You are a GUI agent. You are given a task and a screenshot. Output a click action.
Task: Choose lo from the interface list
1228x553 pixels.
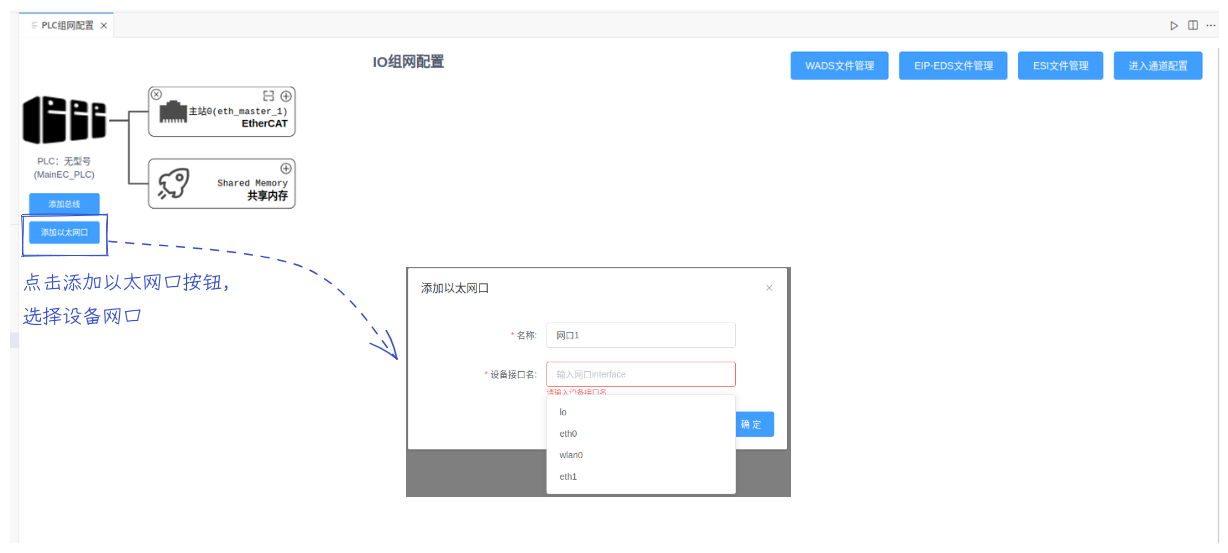641,412
